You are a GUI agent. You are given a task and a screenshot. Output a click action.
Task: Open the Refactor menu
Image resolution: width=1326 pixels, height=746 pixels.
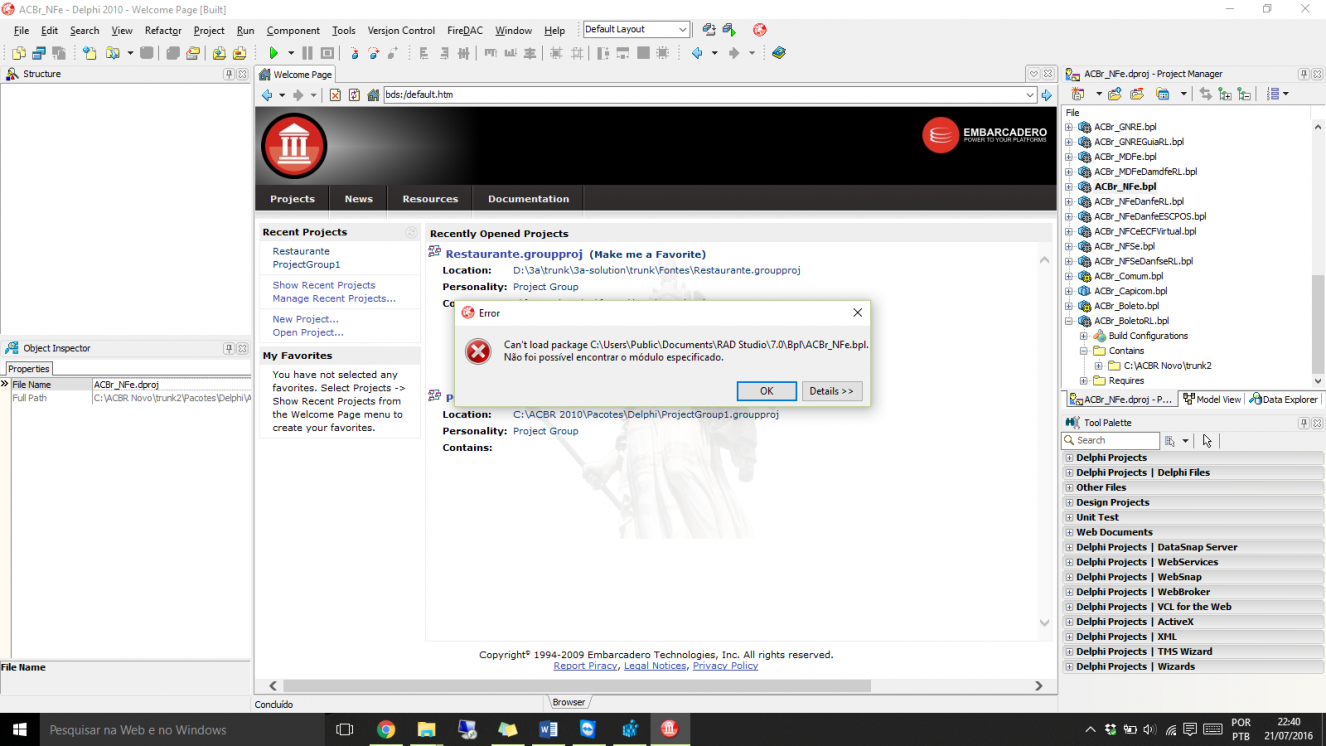[x=163, y=30]
